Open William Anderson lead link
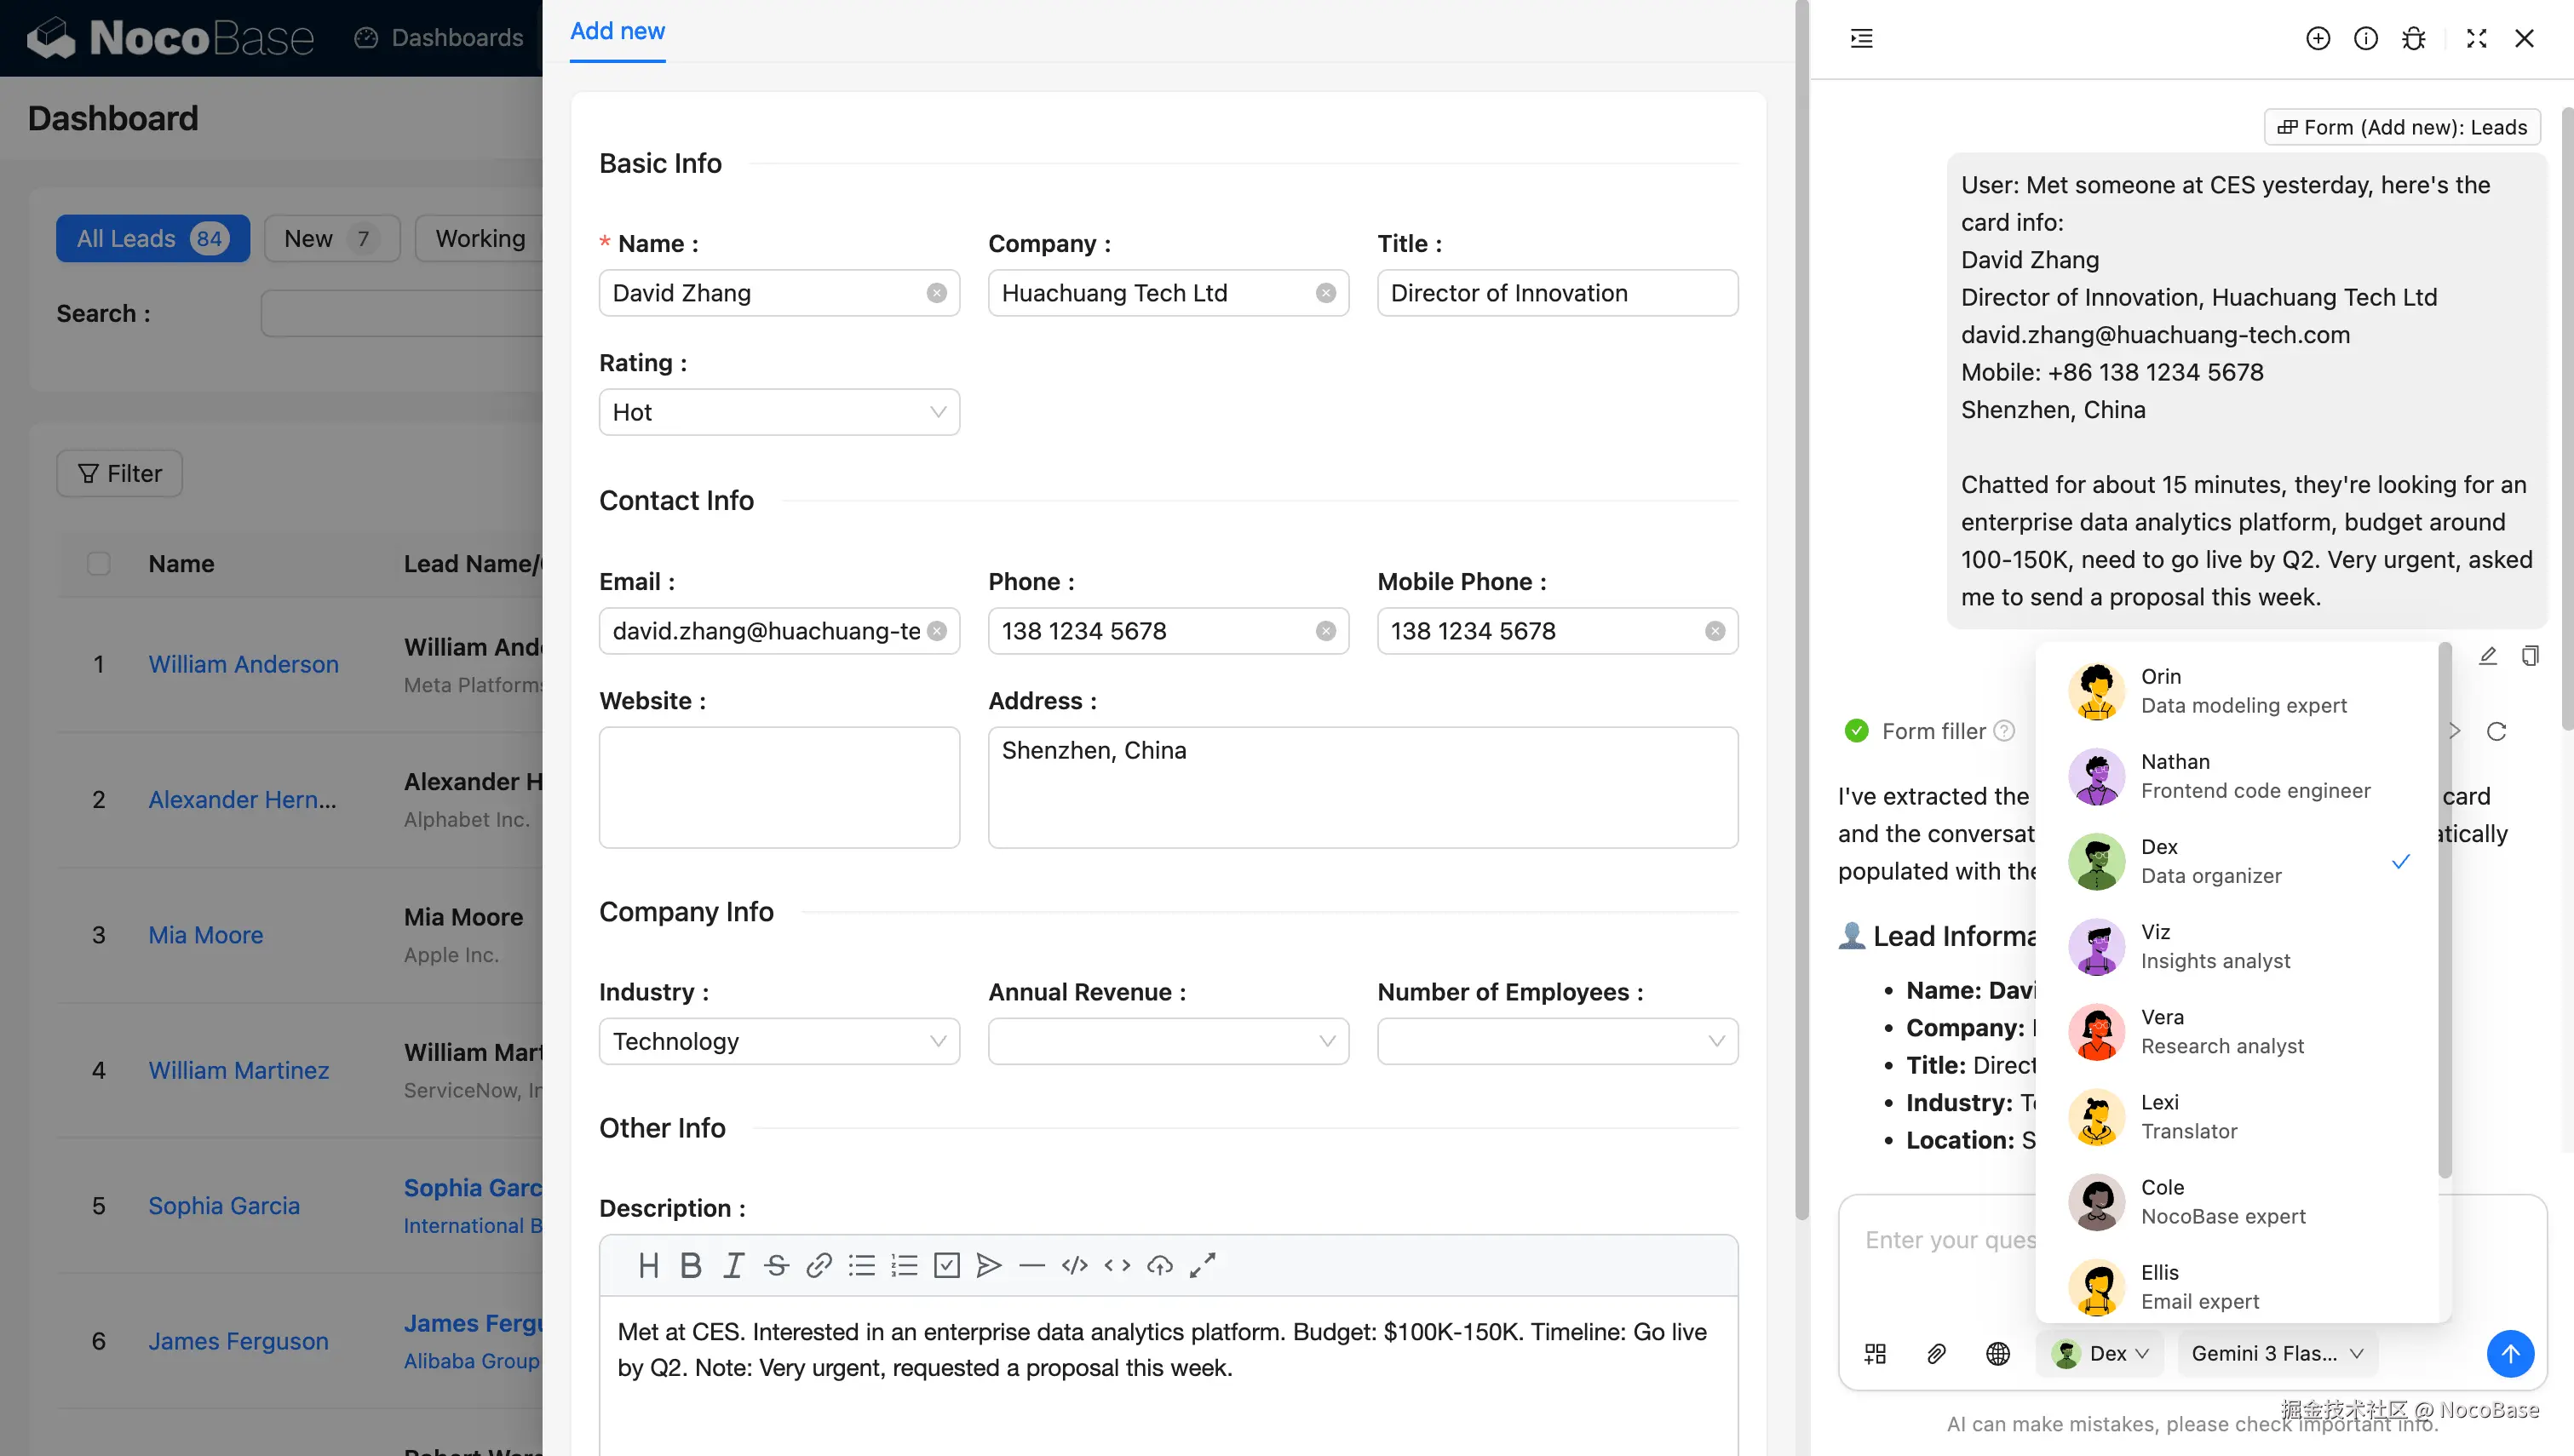Image resolution: width=2574 pixels, height=1456 pixels. [x=243, y=664]
